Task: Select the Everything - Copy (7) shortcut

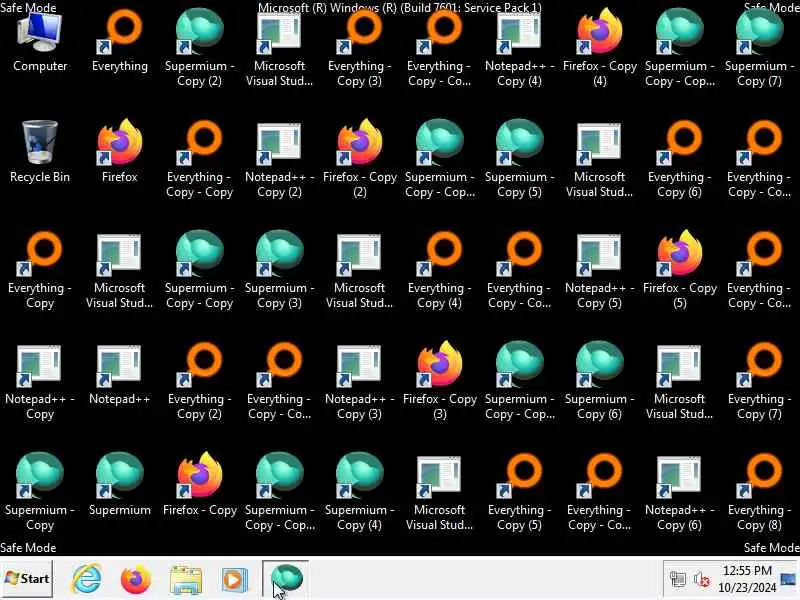Action: pyautogui.click(x=760, y=382)
